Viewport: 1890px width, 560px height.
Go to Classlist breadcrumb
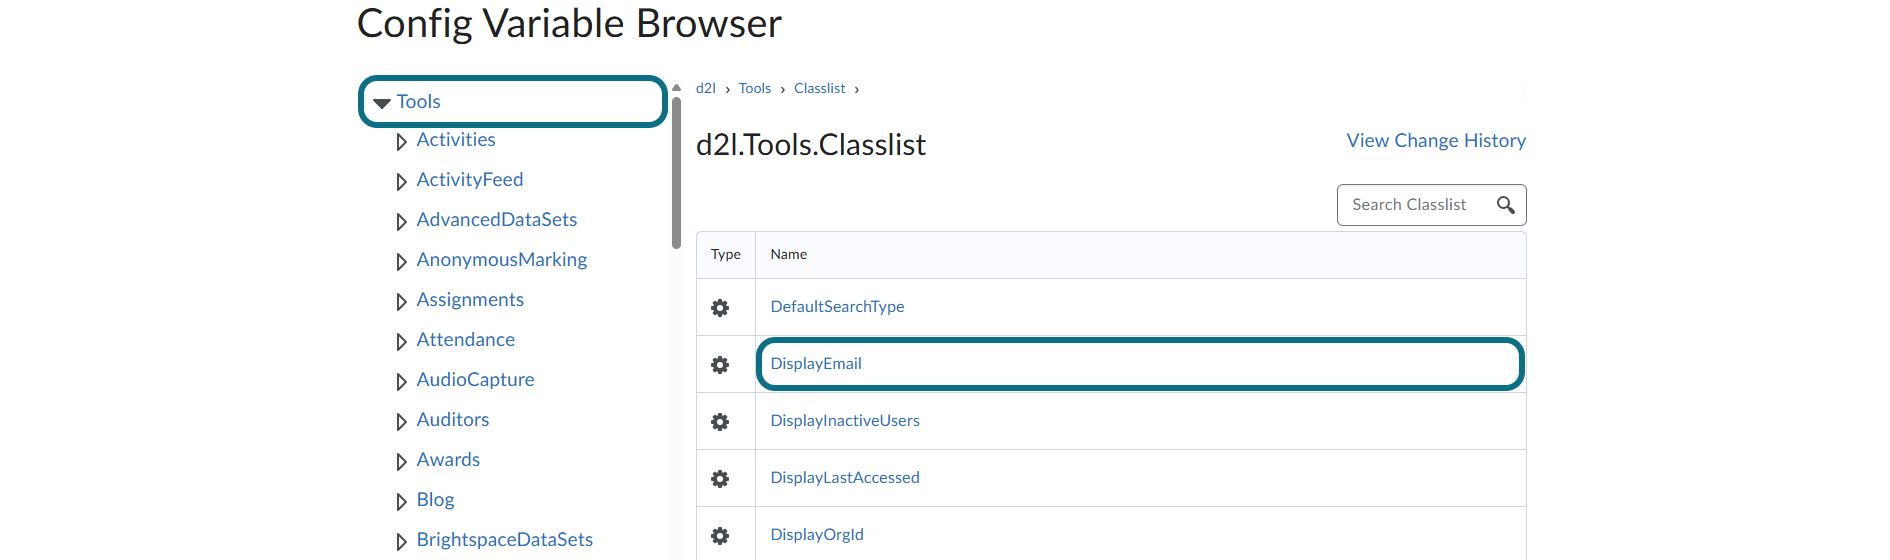(820, 88)
